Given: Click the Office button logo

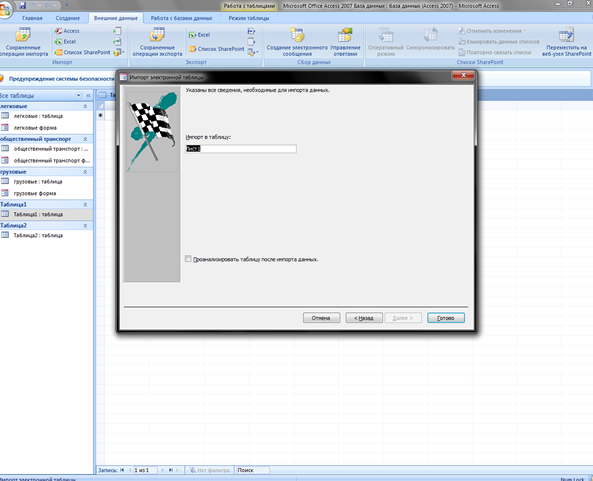Looking at the screenshot, I should (x=5, y=9).
